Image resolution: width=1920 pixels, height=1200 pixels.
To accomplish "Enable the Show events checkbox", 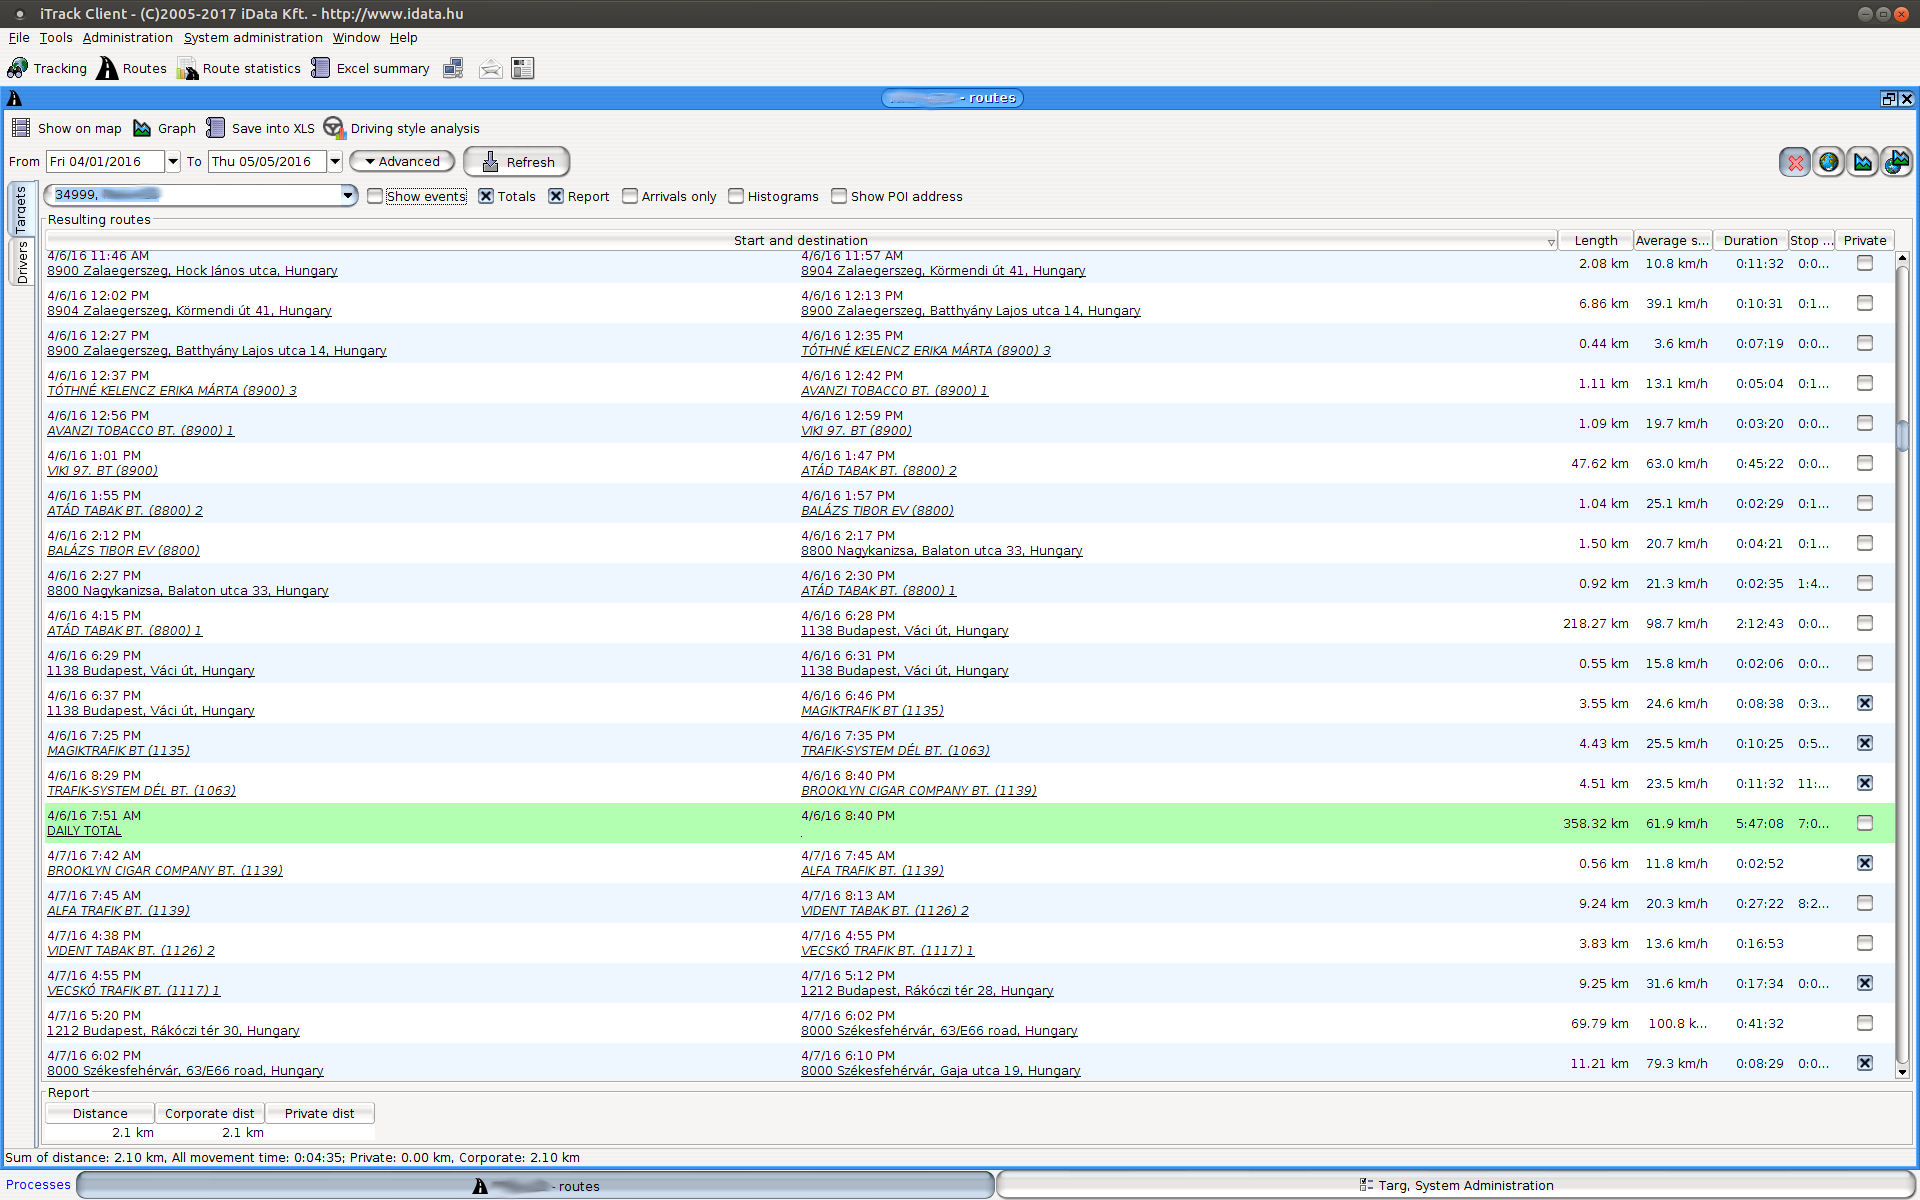I will (375, 196).
